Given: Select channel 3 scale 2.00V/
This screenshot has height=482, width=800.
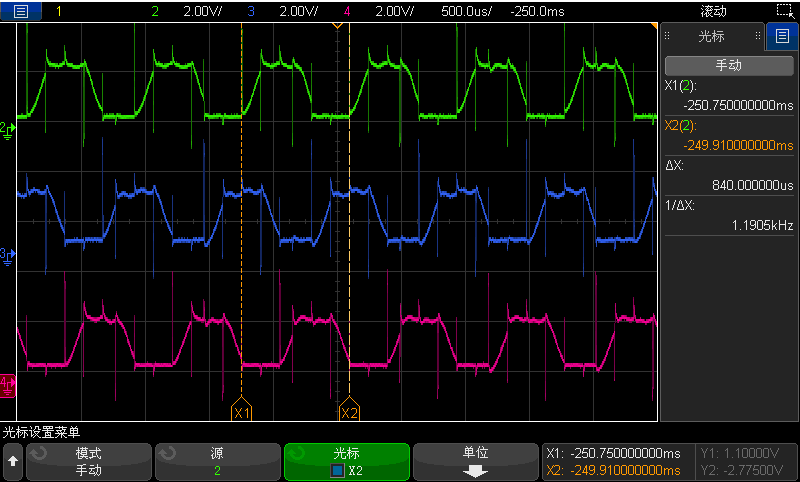Looking at the screenshot, I should tap(298, 11).
